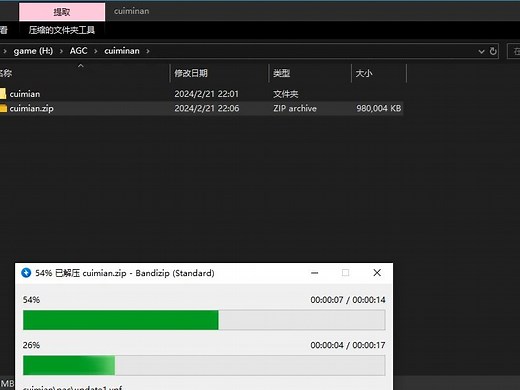The image size is (520, 390).
Task: Click the 26% file progress bar
Action: point(204,365)
